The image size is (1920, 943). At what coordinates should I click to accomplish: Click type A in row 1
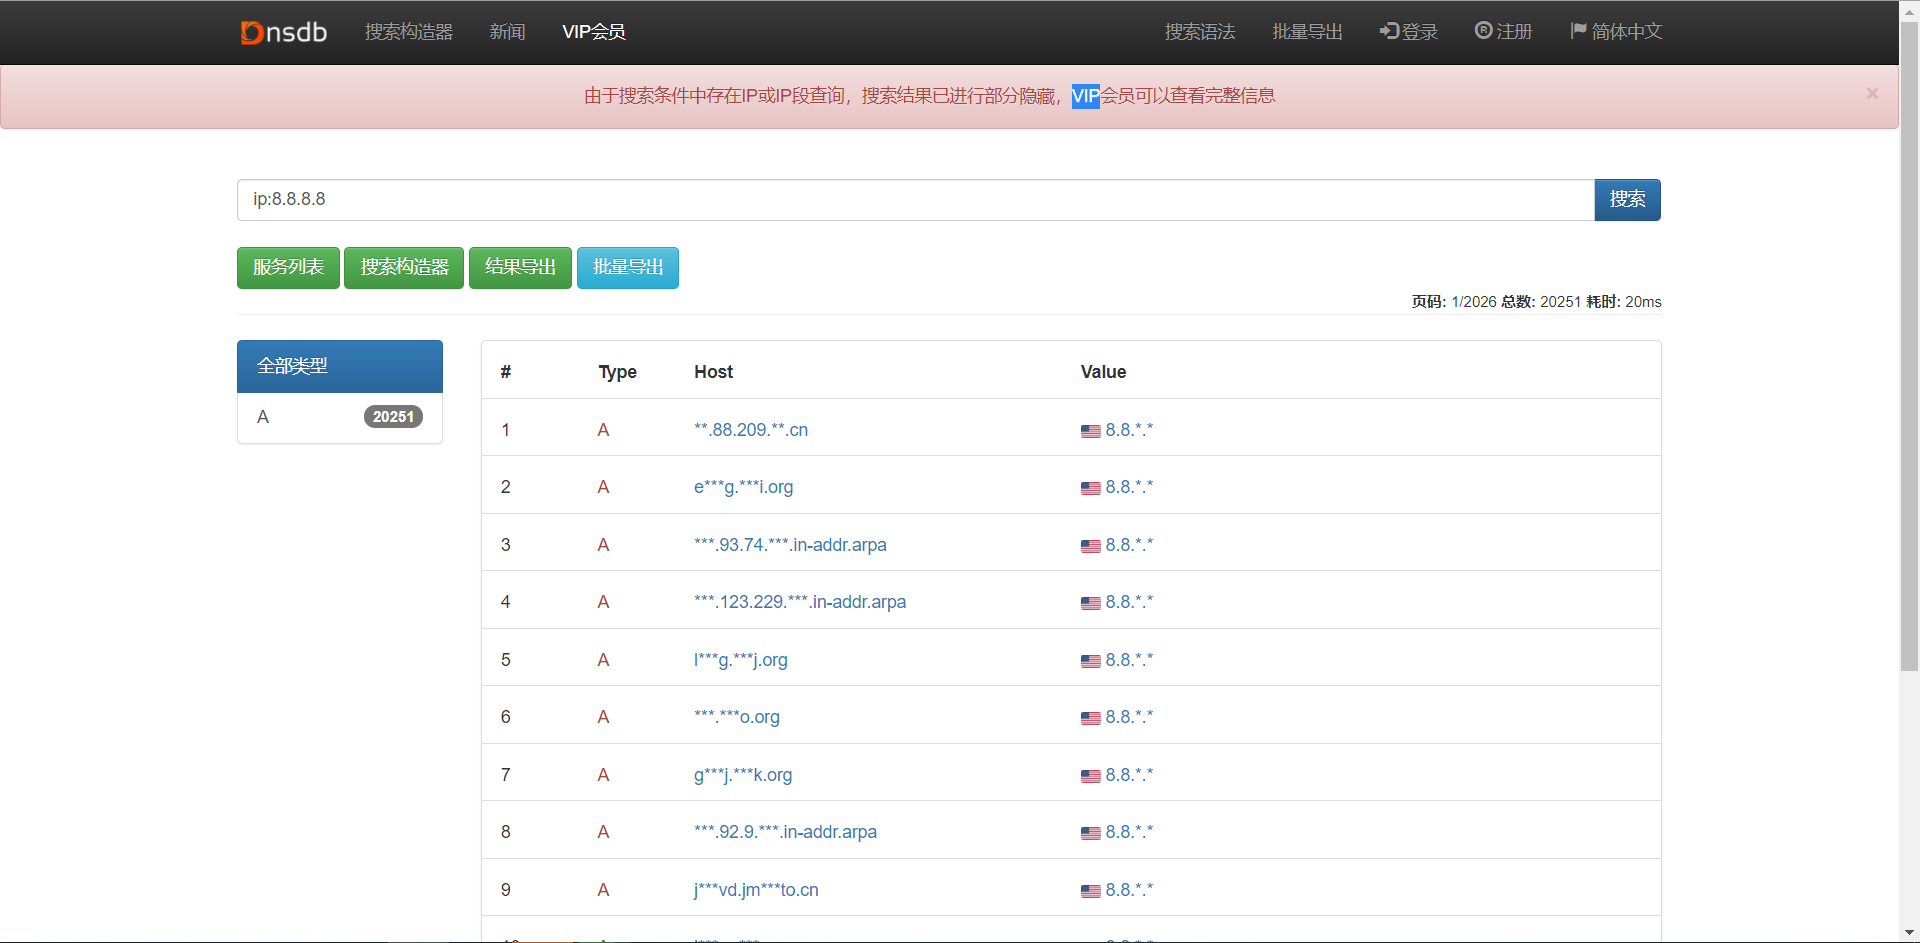click(x=603, y=430)
